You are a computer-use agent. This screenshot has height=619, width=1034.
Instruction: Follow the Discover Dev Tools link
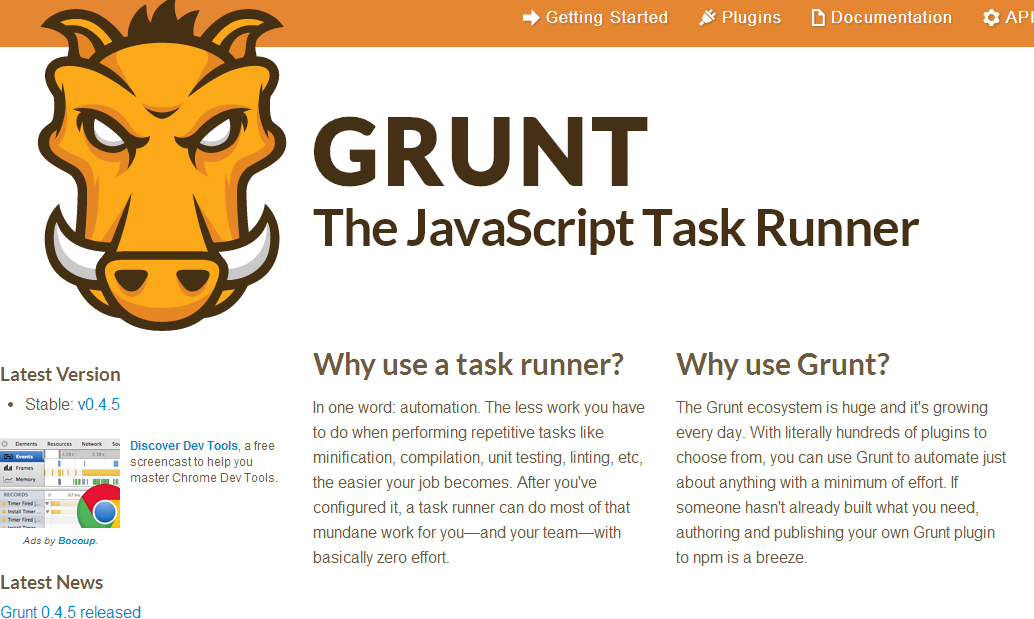click(184, 446)
